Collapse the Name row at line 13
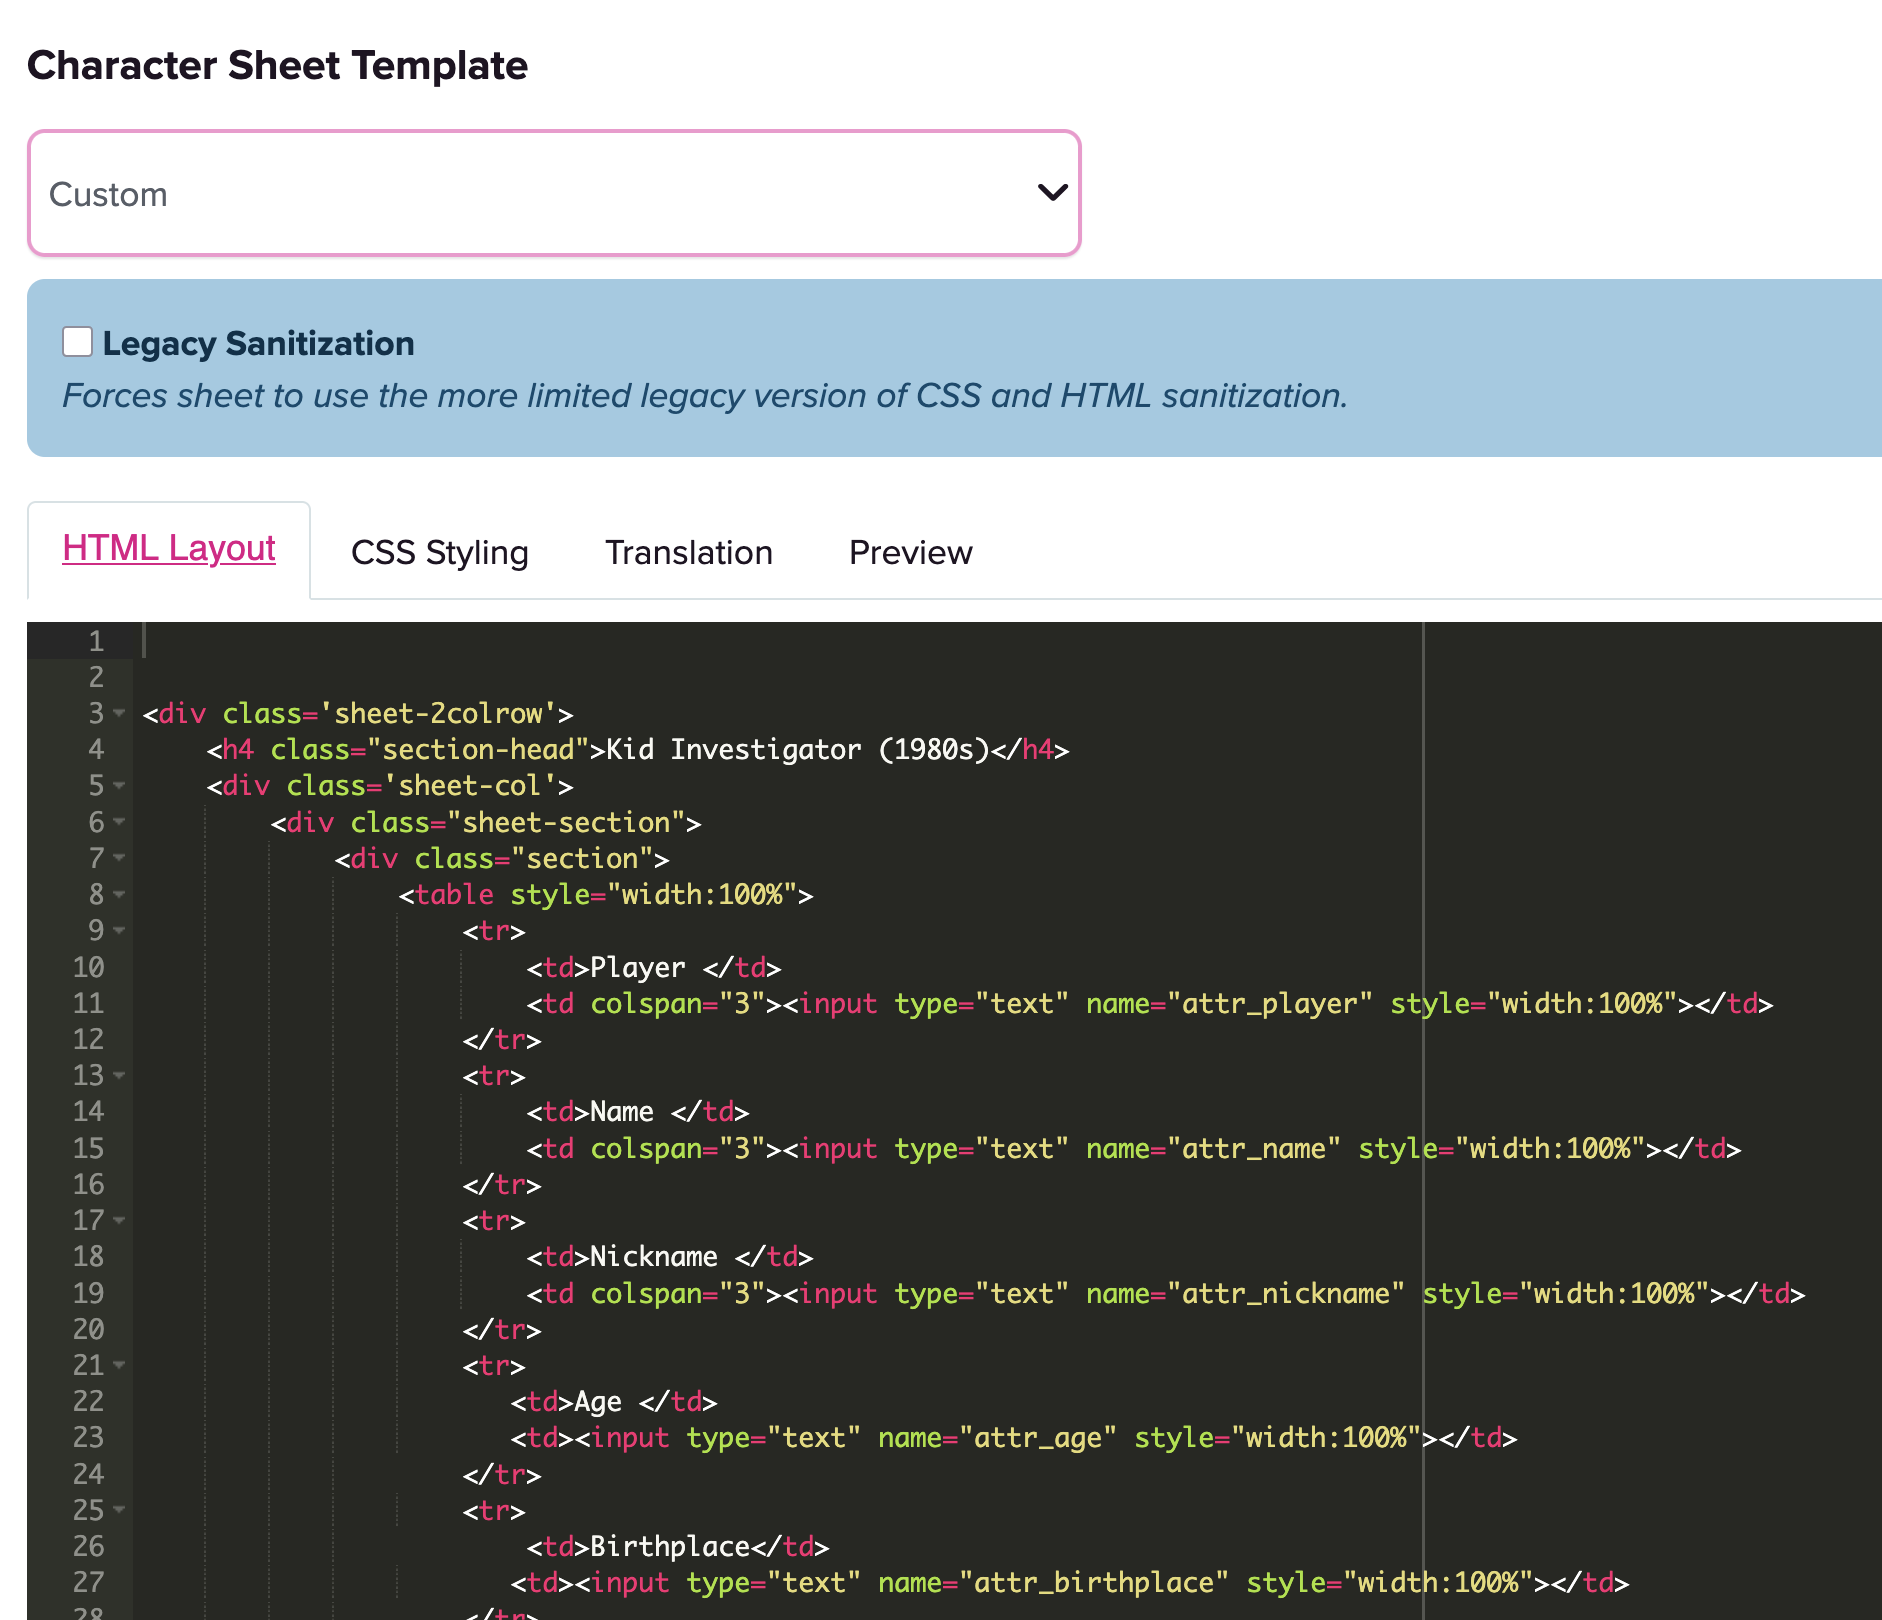 point(120,1075)
